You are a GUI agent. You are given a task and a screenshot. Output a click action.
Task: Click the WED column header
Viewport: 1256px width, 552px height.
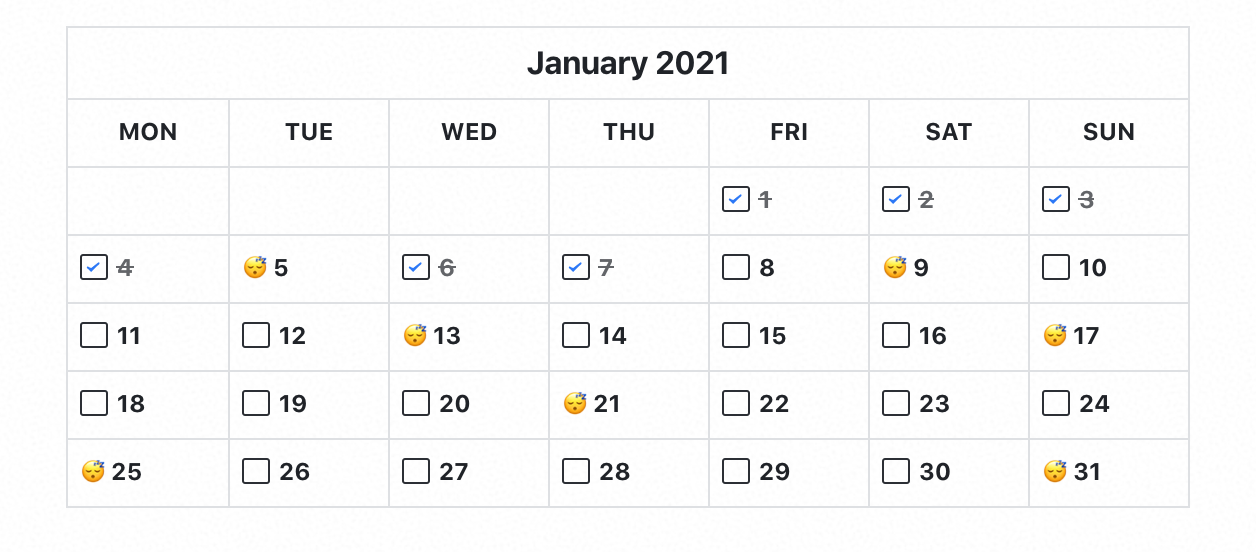pos(469,132)
